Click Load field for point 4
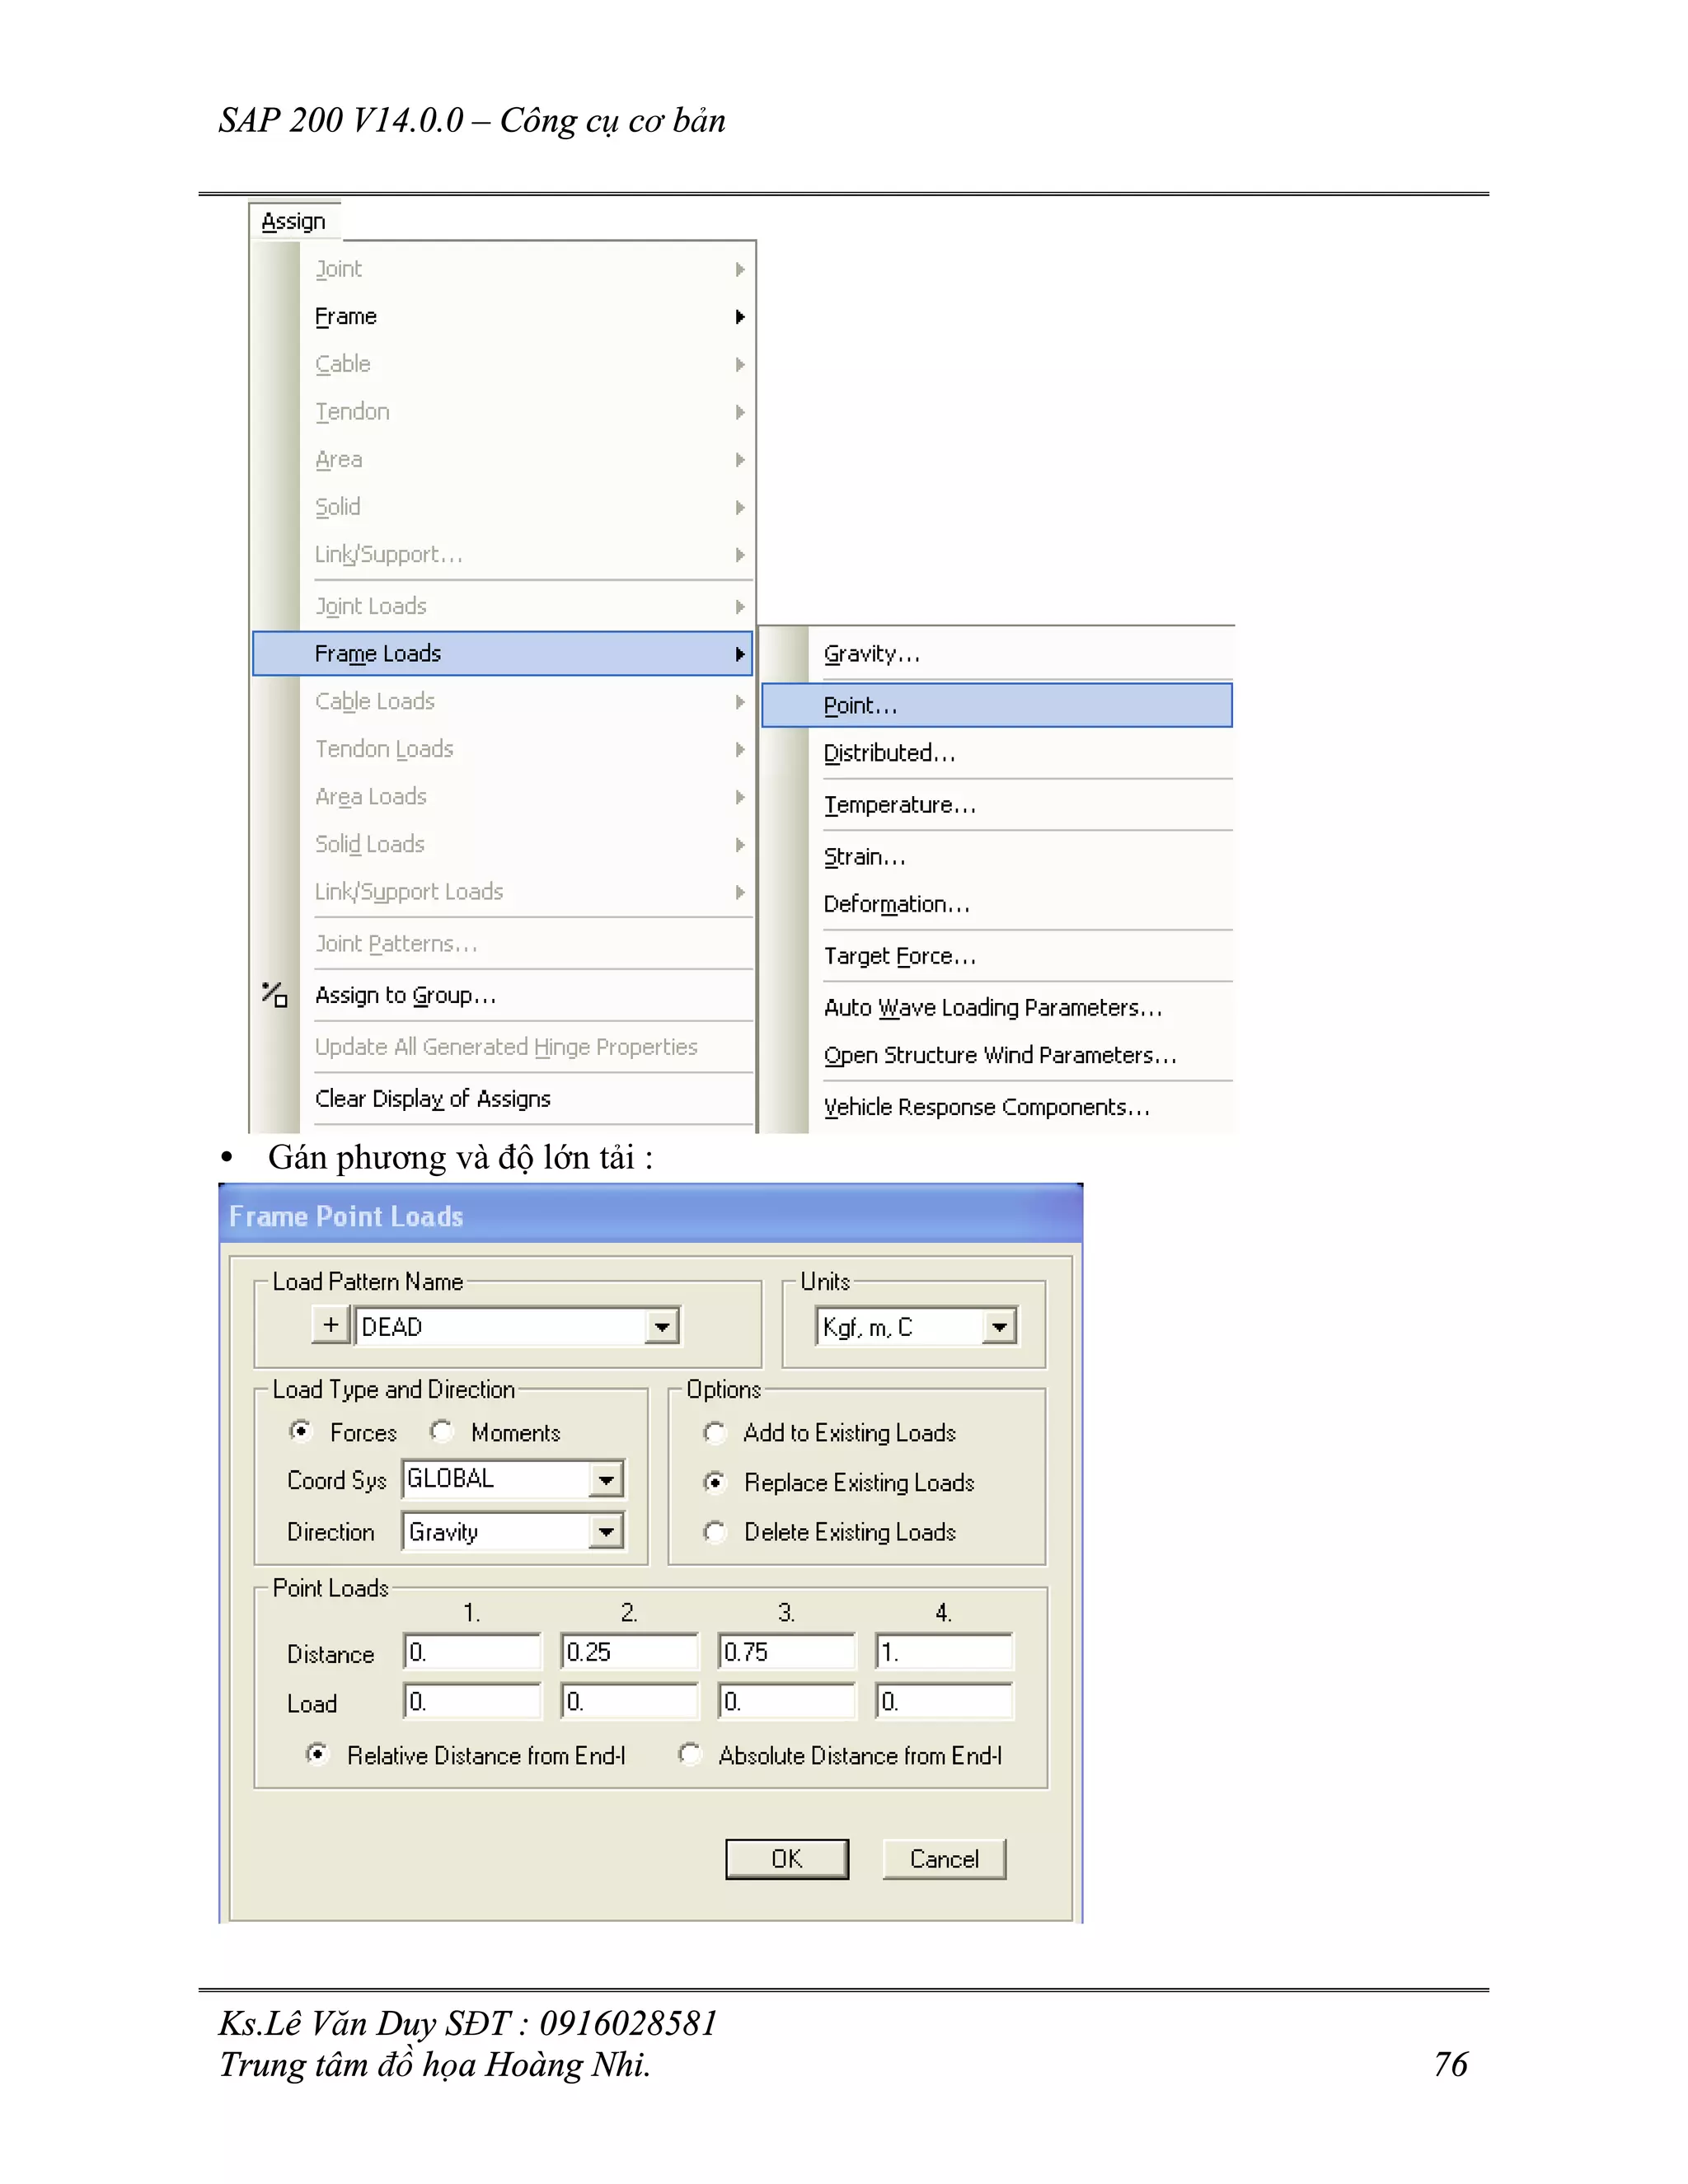 click(x=944, y=1701)
